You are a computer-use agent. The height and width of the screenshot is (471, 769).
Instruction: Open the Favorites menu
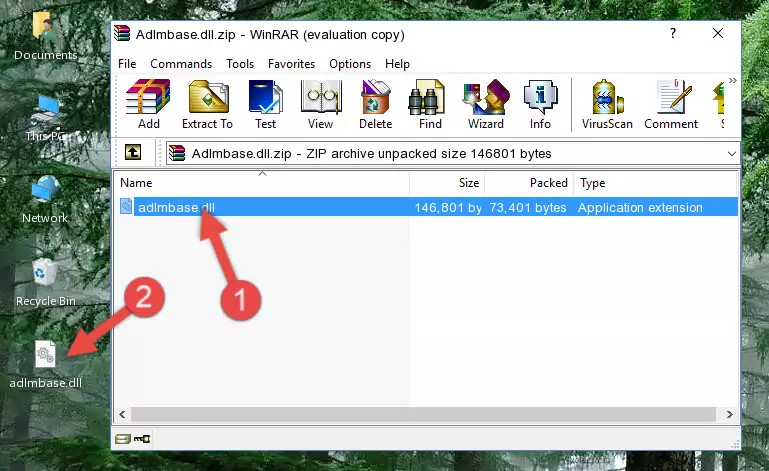coord(291,64)
